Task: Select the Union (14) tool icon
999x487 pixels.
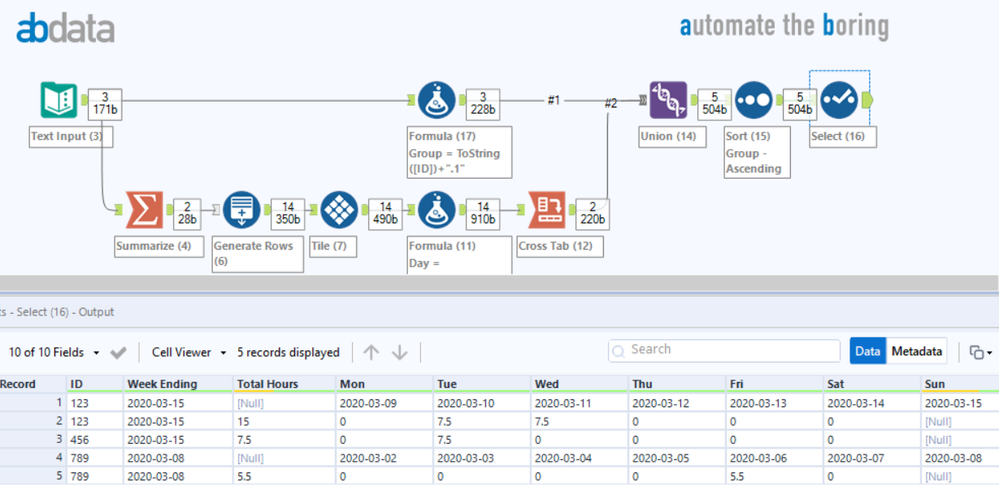Action: (668, 100)
